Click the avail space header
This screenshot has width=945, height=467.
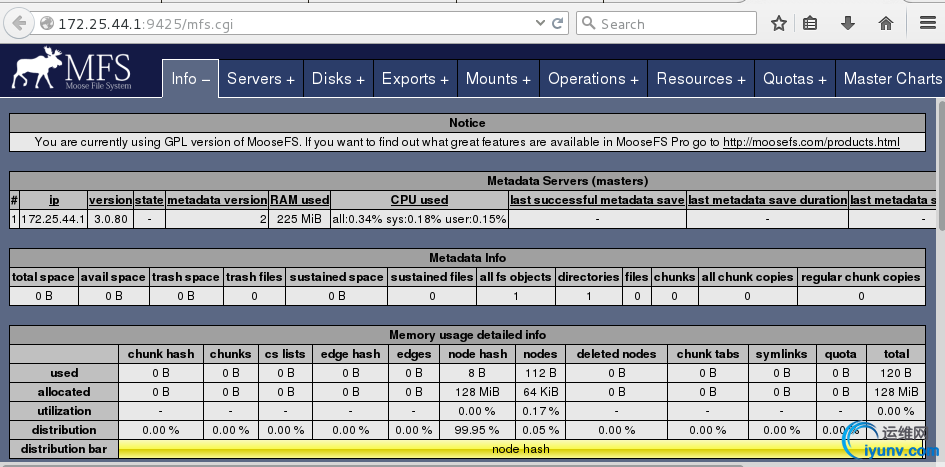(x=113, y=277)
